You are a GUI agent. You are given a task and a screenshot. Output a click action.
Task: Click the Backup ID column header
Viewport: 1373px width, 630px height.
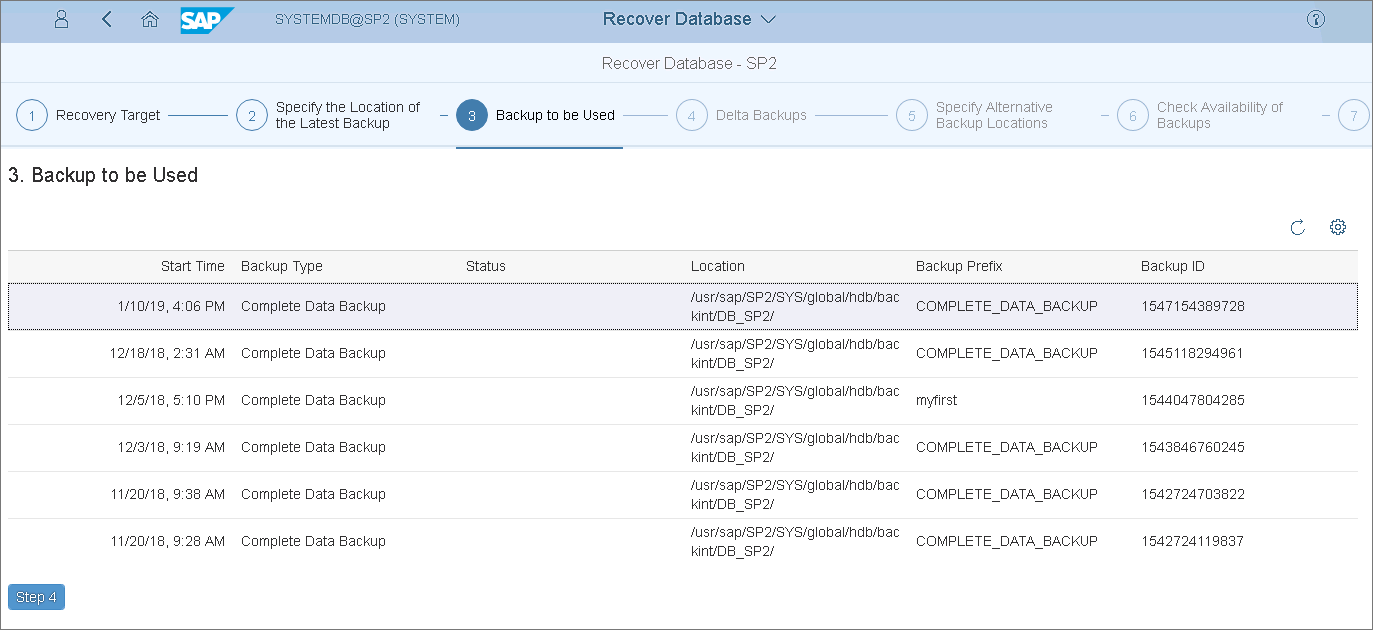coord(1172,266)
